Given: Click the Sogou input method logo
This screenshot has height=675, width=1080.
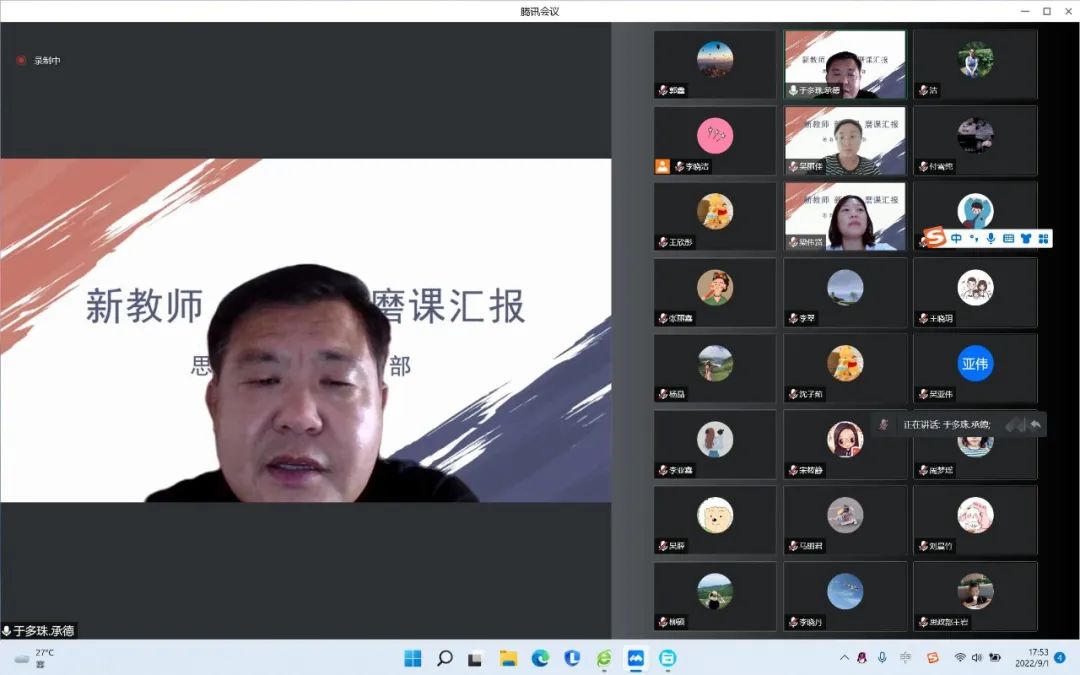Looking at the screenshot, I should pos(934,238).
